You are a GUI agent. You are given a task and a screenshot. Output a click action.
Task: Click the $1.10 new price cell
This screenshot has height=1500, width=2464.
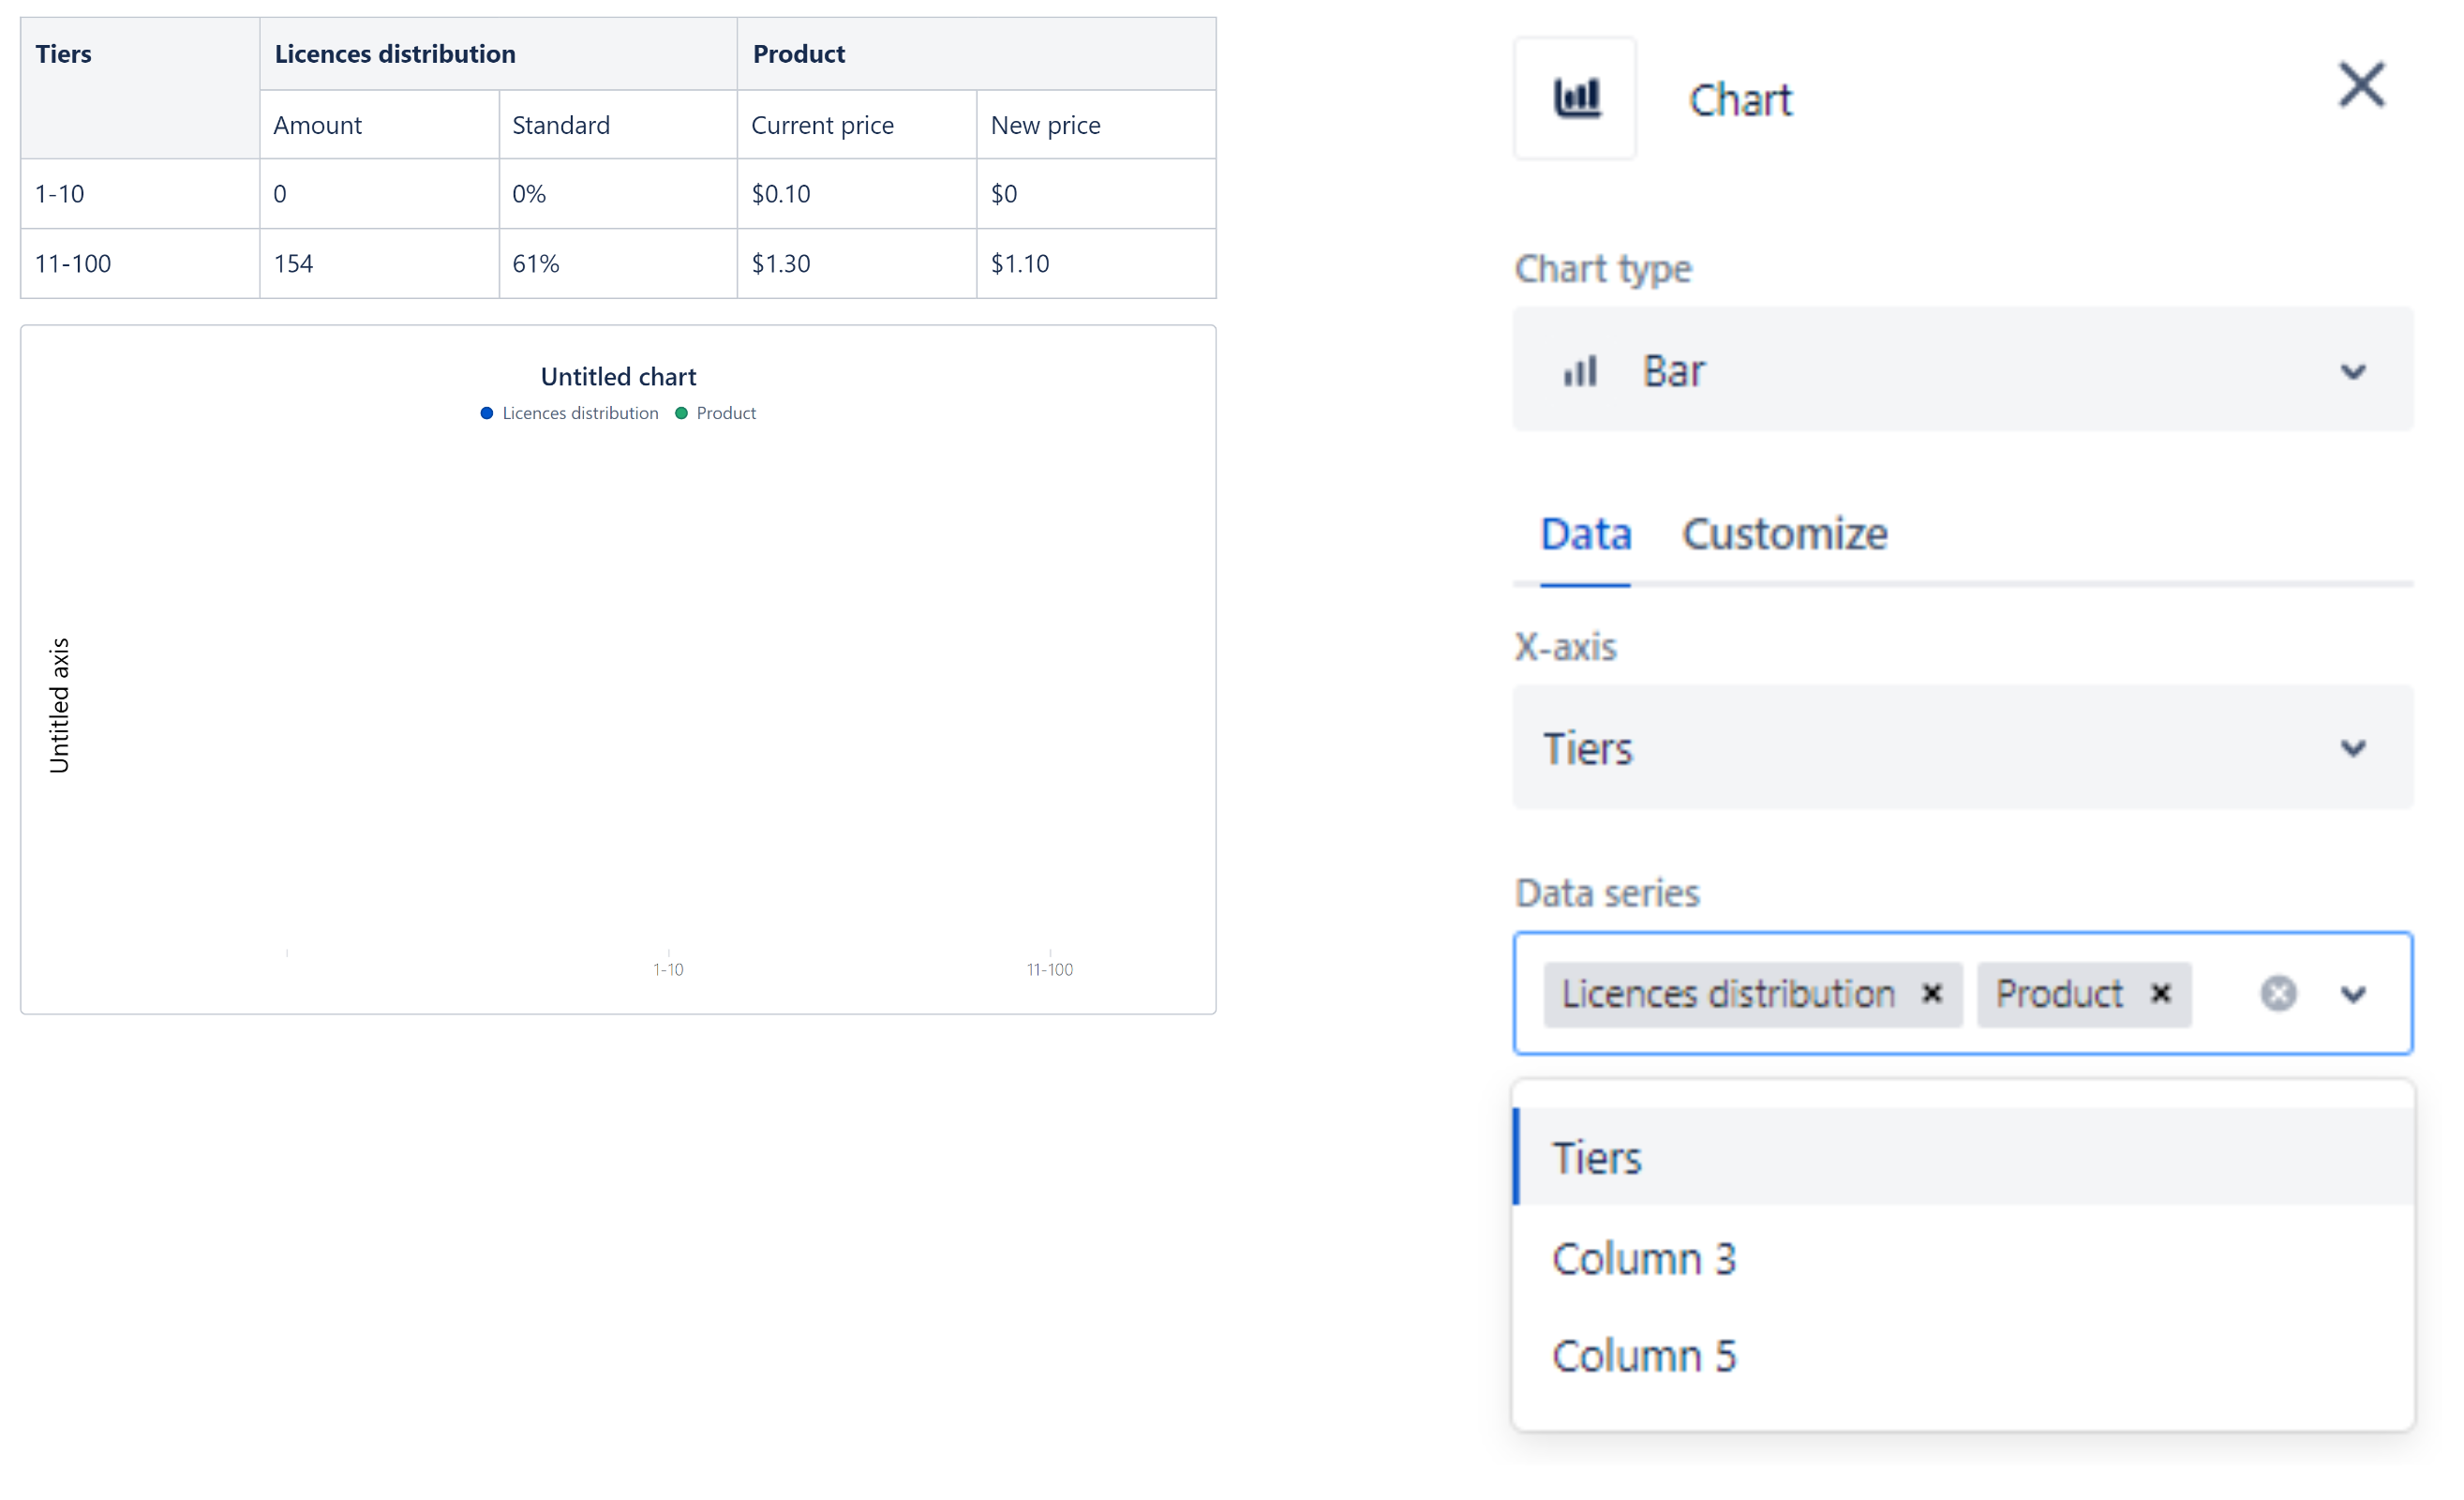pyautogui.click(x=1096, y=263)
